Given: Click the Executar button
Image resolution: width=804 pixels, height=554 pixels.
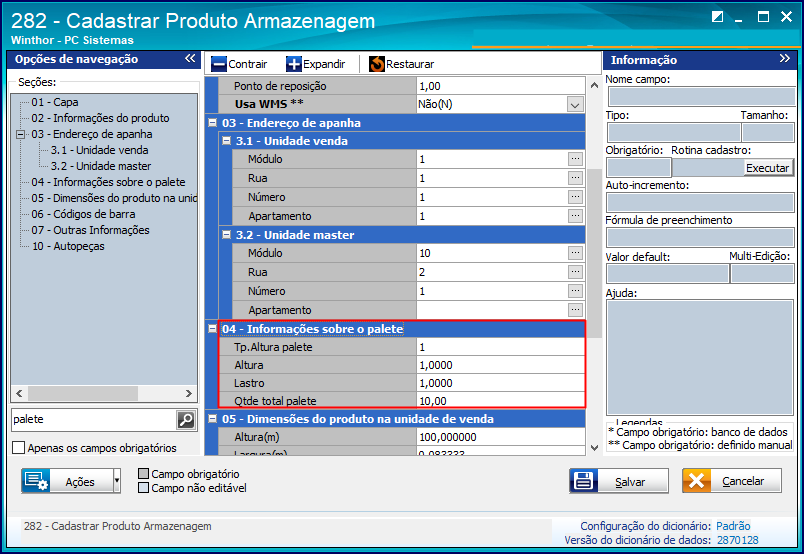Looking at the screenshot, I should 767,168.
